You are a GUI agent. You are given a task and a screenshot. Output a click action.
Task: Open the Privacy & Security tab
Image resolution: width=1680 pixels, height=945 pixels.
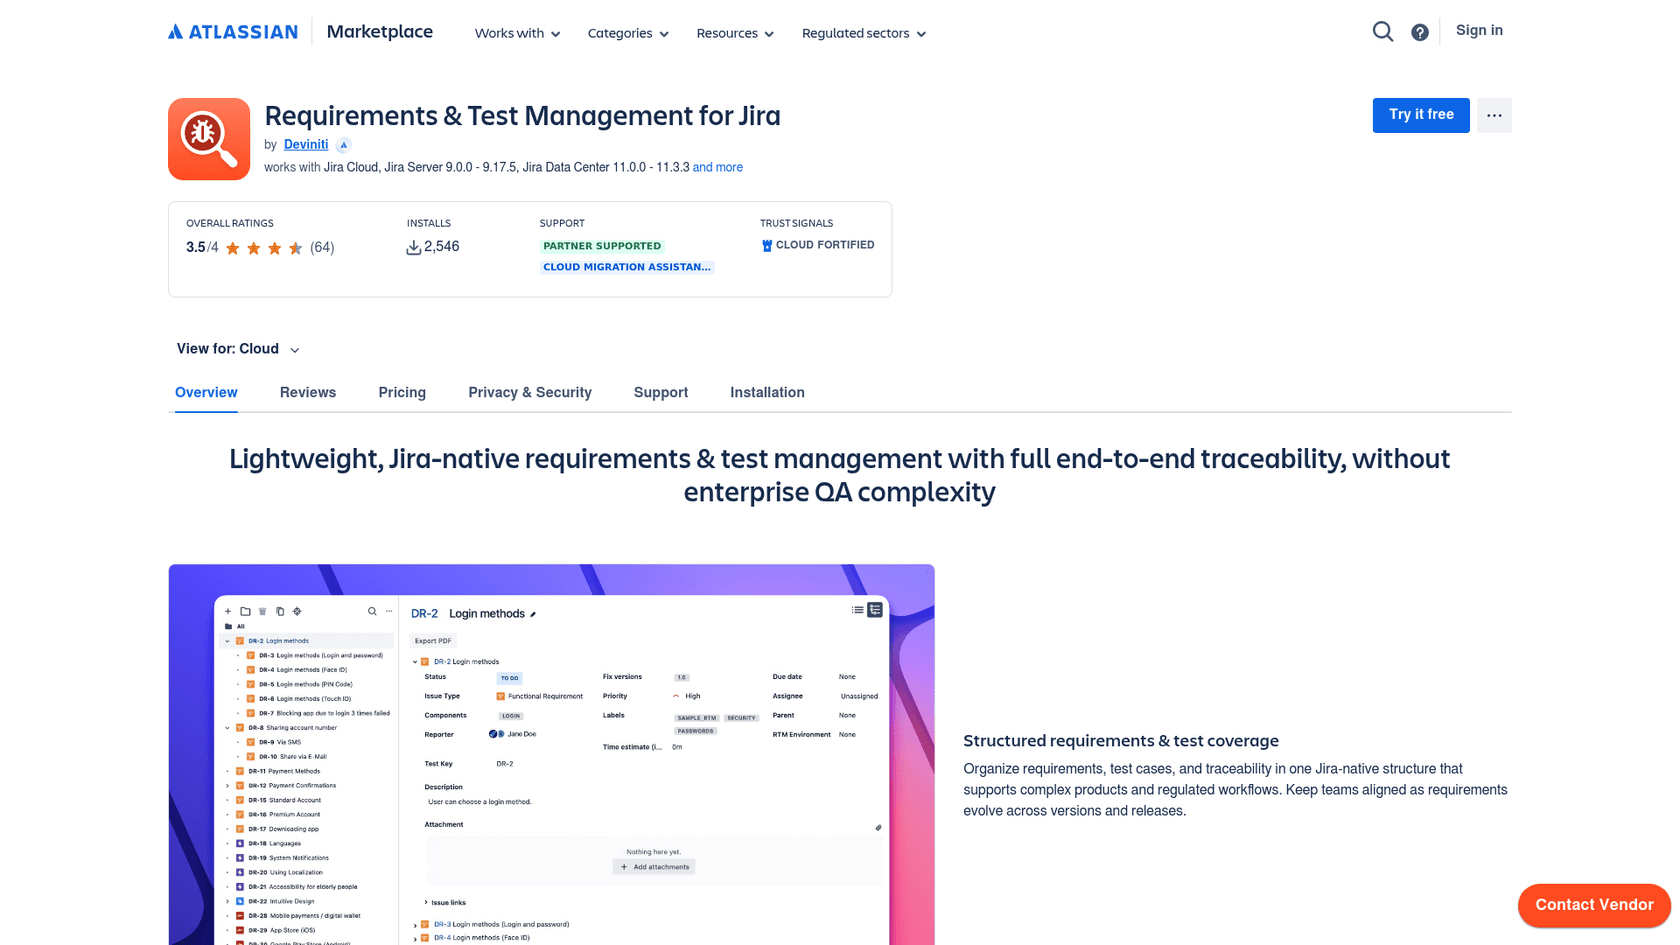pyautogui.click(x=530, y=392)
